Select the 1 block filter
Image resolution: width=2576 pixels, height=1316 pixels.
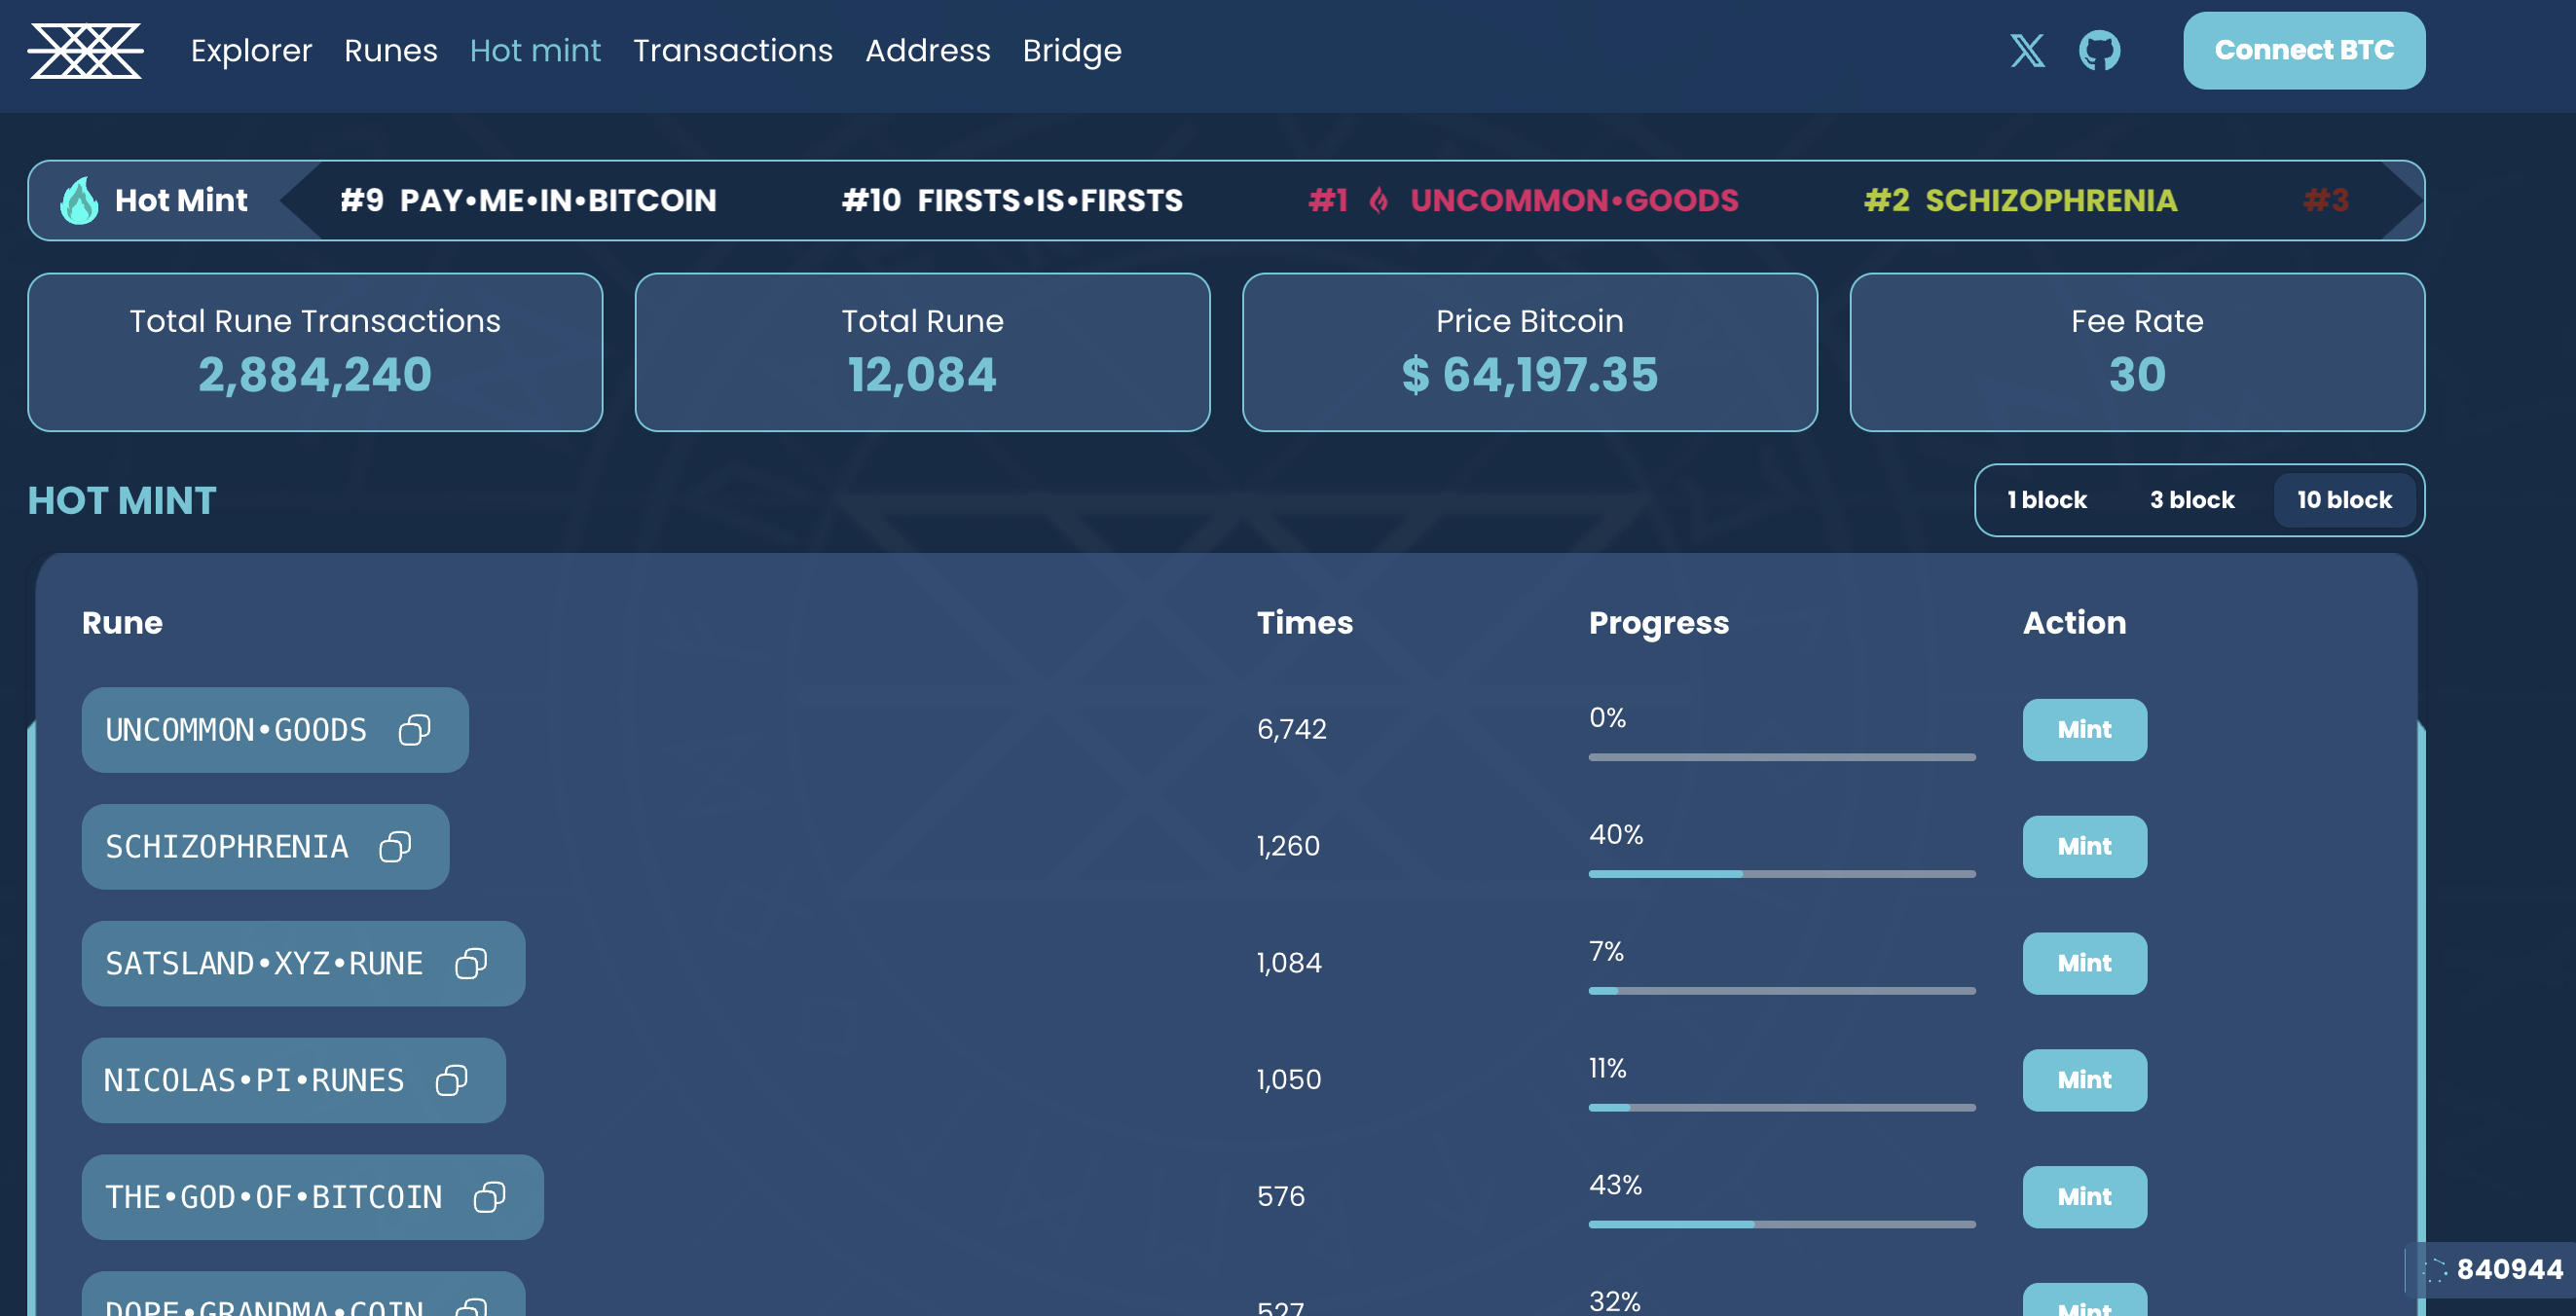pos(2046,500)
